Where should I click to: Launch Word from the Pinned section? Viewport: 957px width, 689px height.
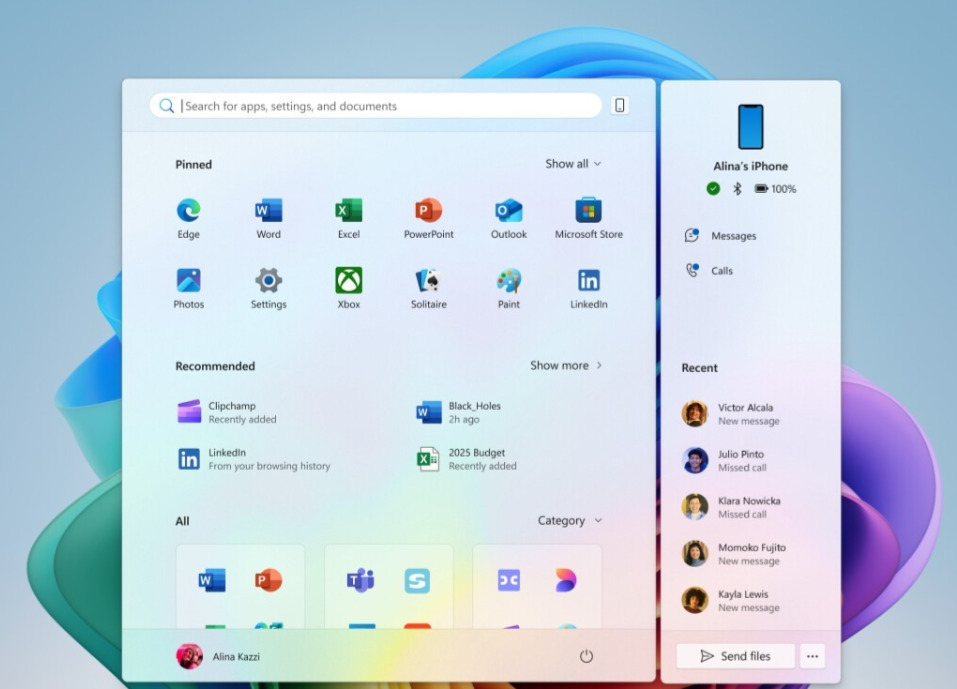click(x=269, y=218)
